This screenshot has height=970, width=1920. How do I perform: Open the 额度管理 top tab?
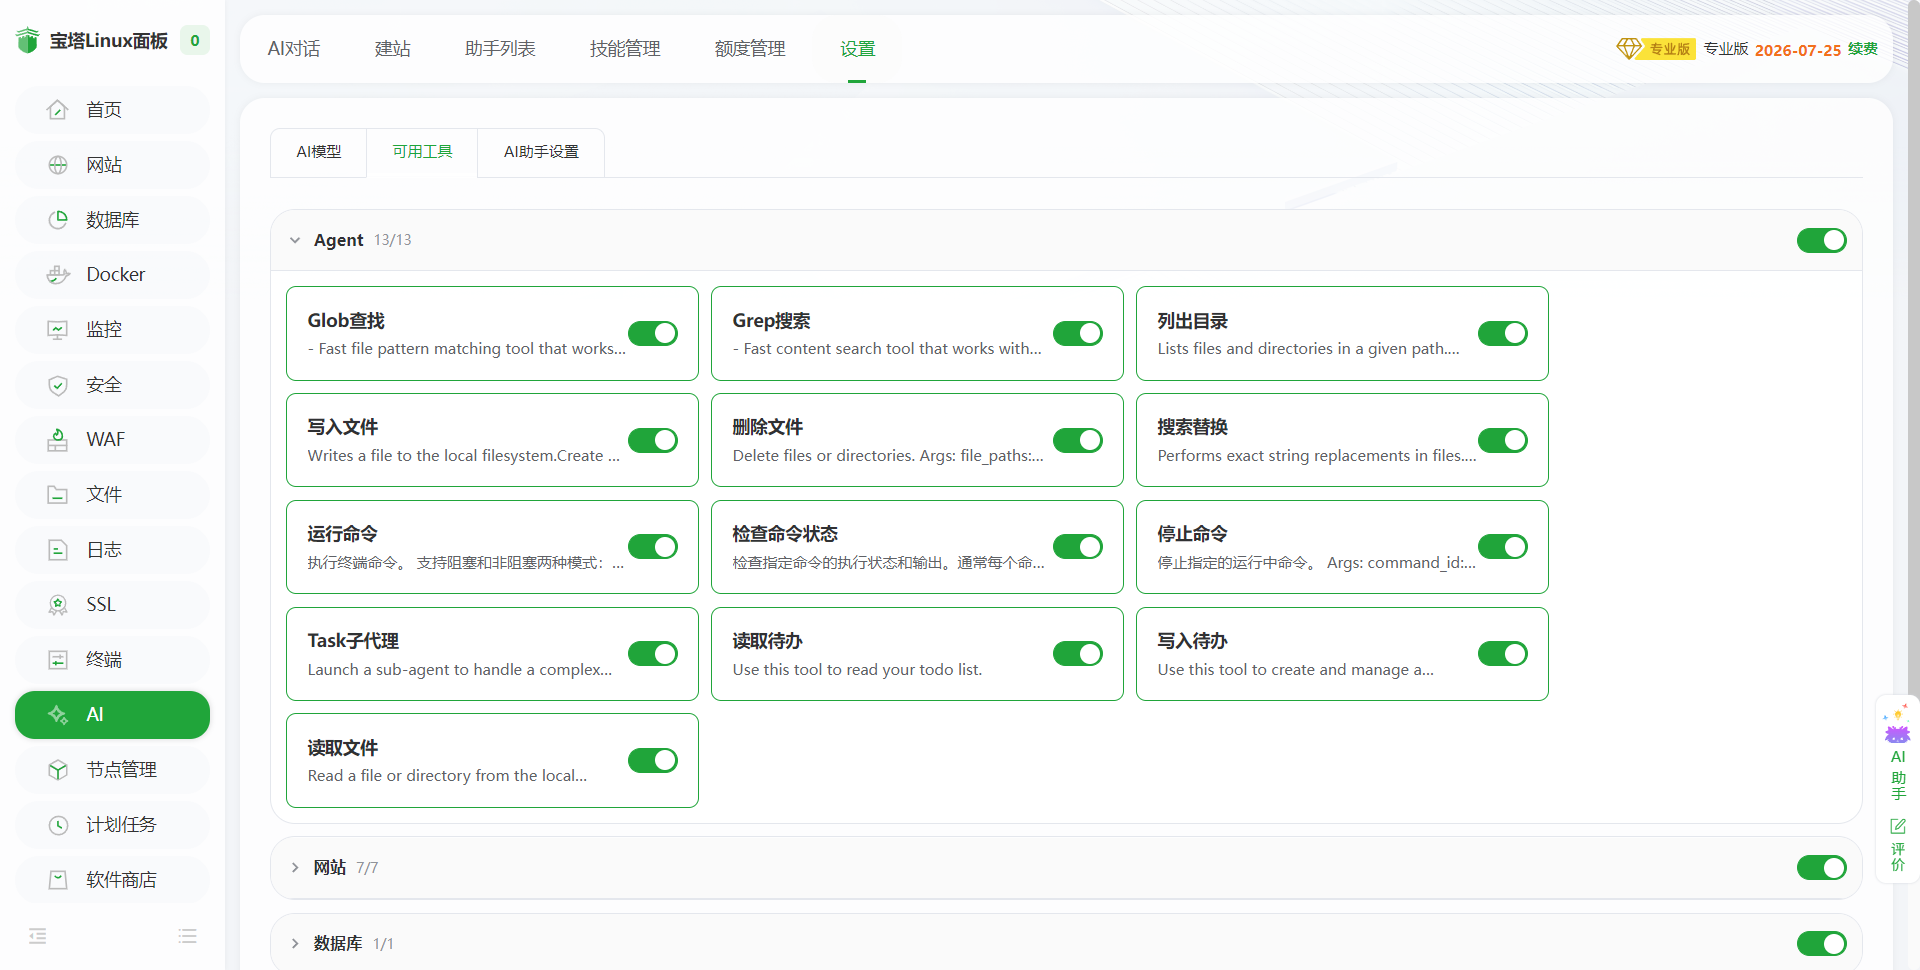point(750,49)
